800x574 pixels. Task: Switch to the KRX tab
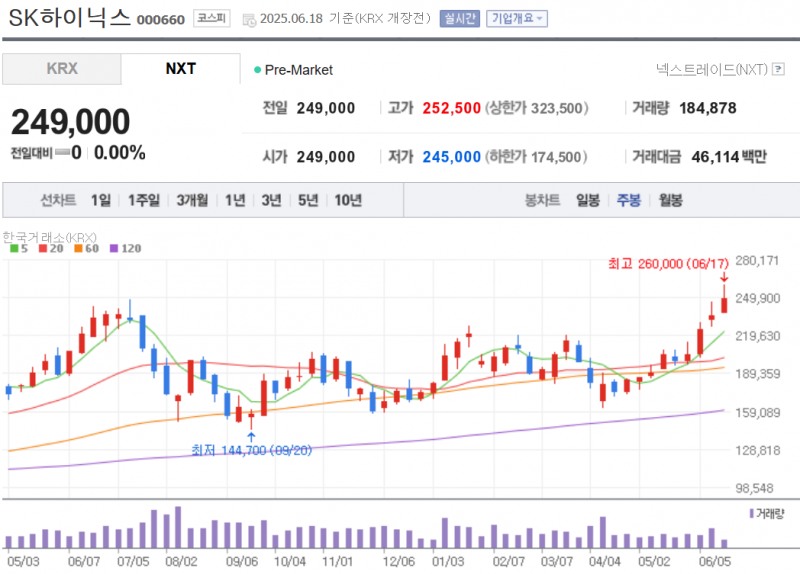tap(61, 69)
